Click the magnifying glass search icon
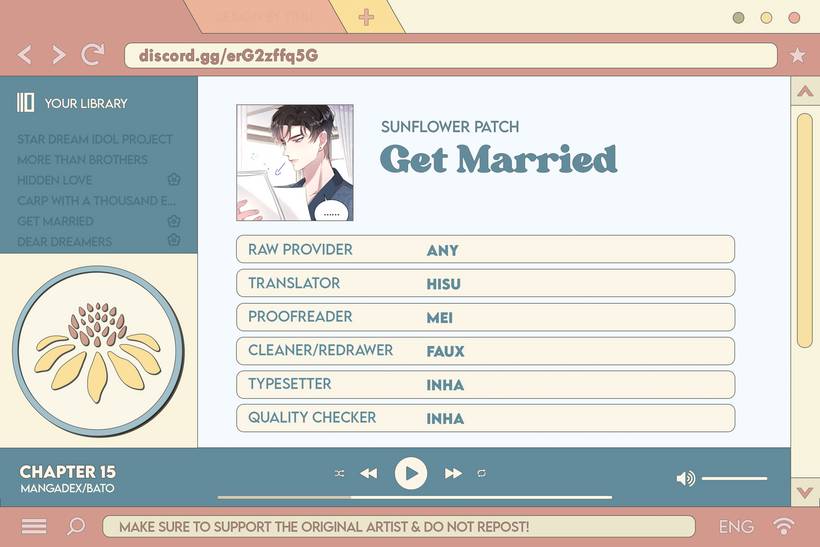 (76, 526)
